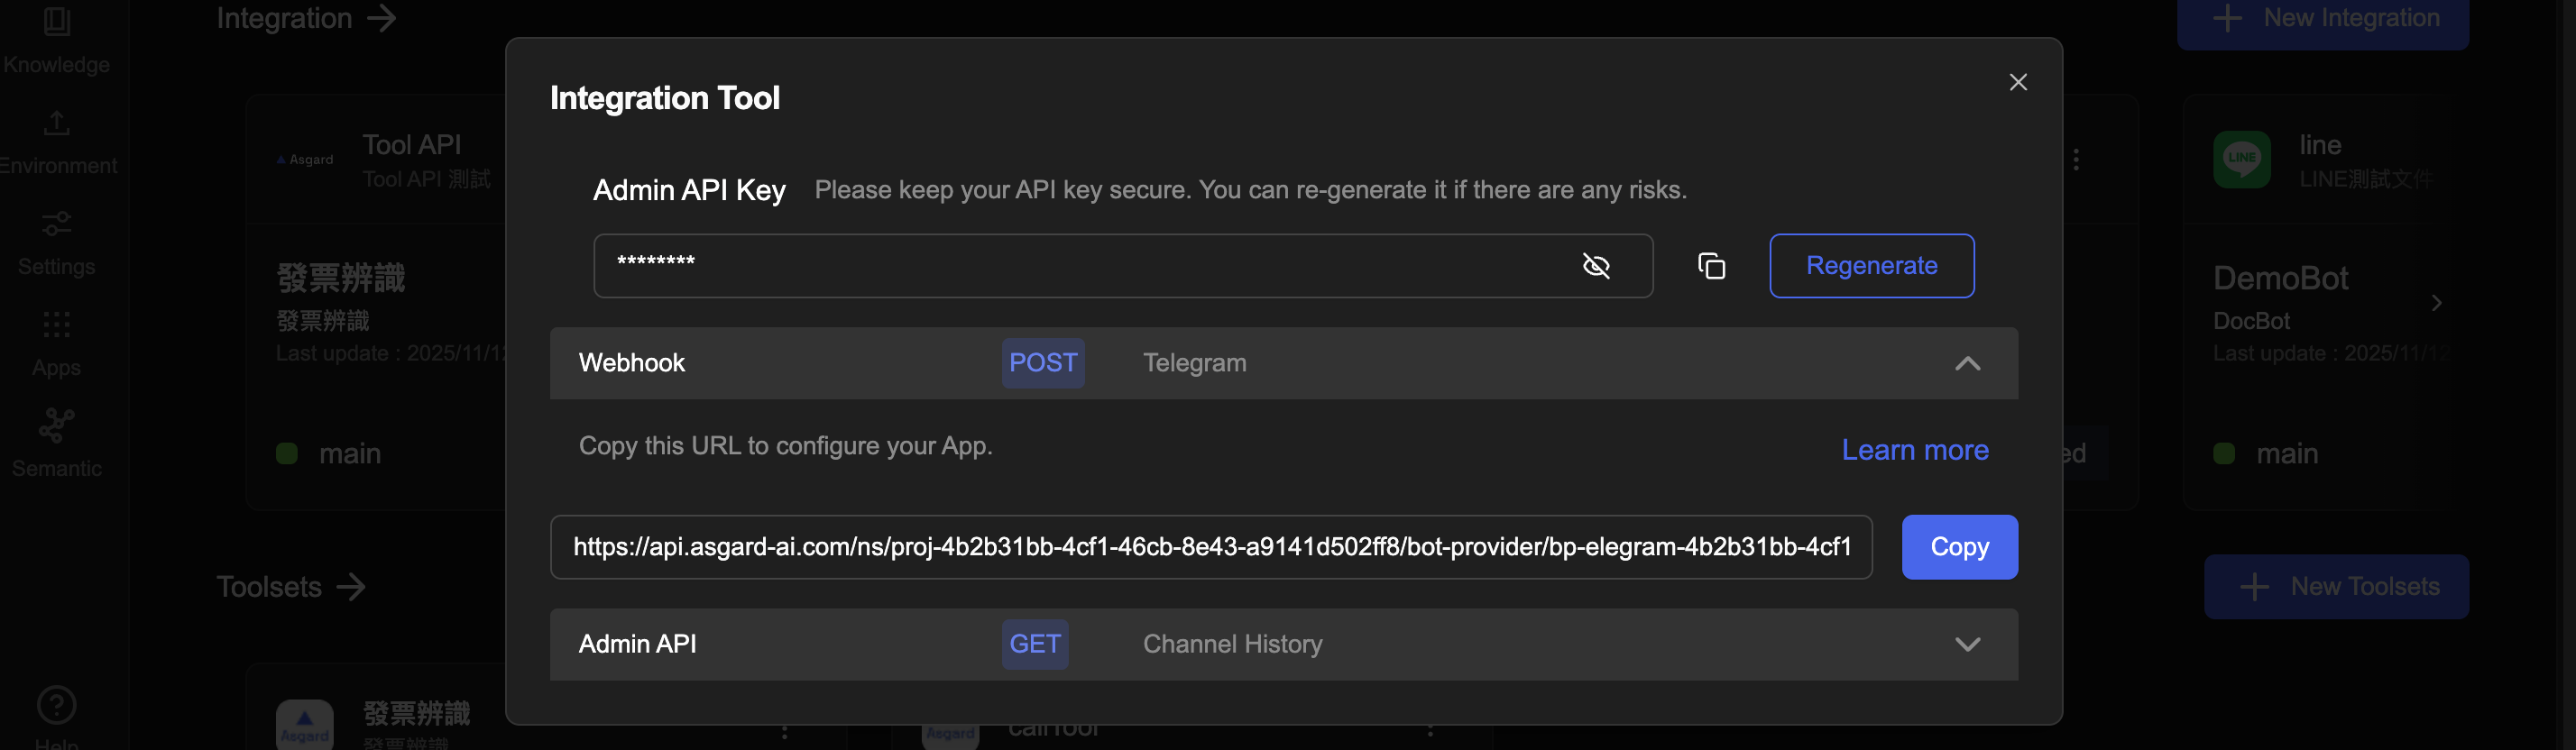The height and width of the screenshot is (750, 2576).
Task: Click the New Integration button
Action: [x=2322, y=19]
